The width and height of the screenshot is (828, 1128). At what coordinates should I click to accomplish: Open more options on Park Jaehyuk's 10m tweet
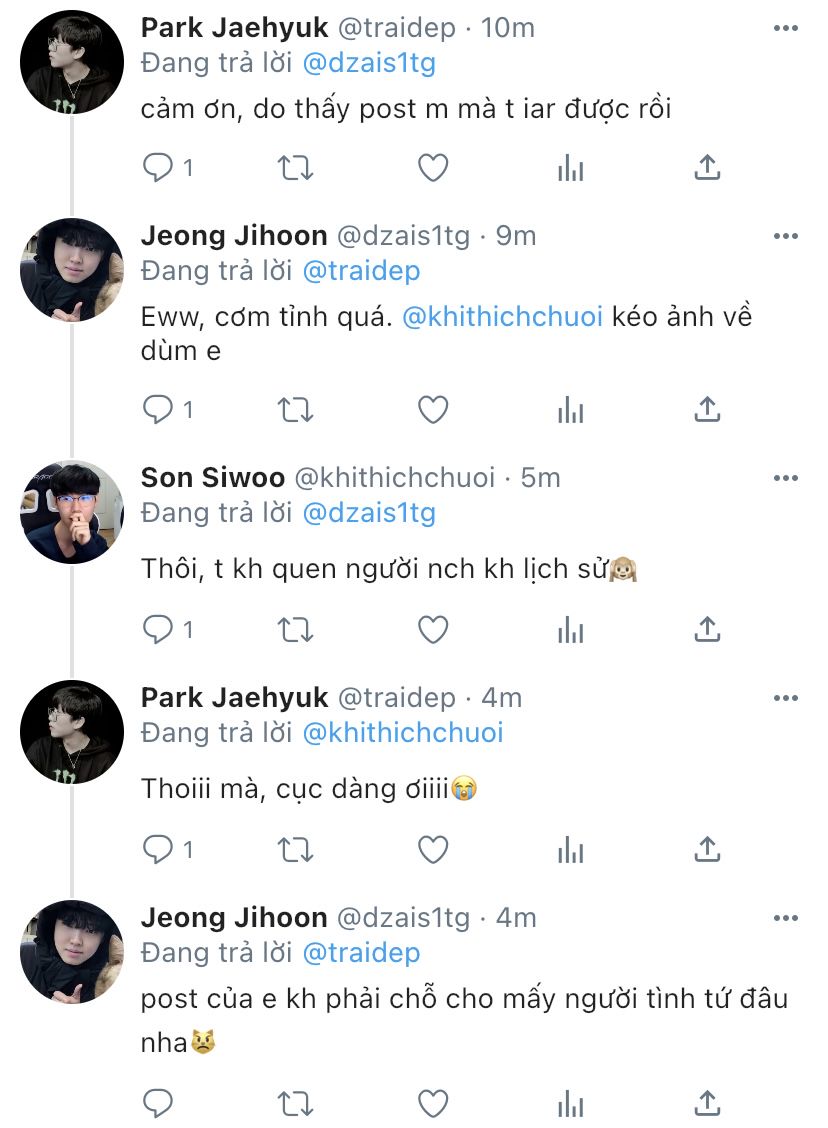[x=786, y=28]
